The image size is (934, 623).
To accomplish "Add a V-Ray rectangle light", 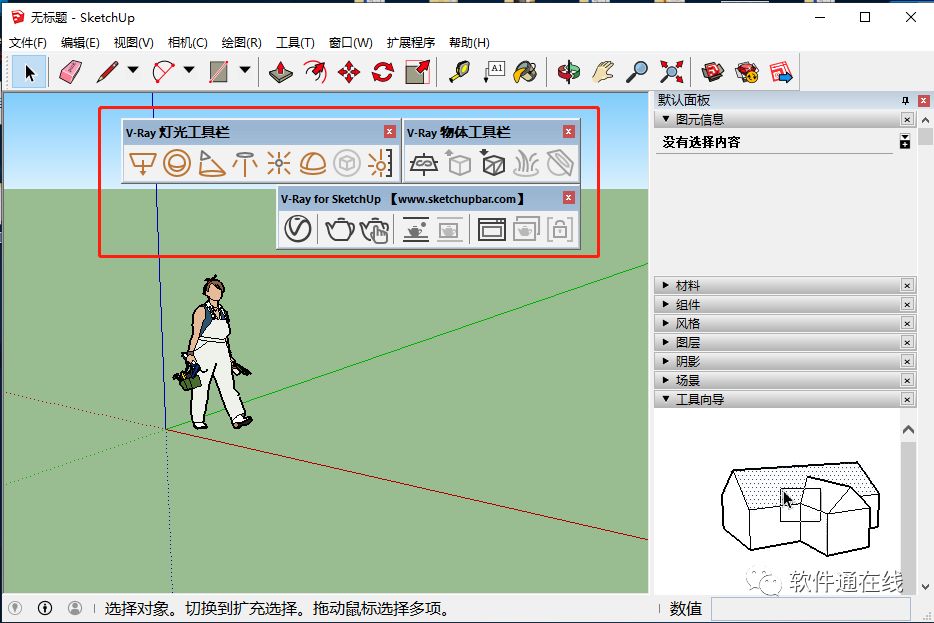I will [x=142, y=163].
